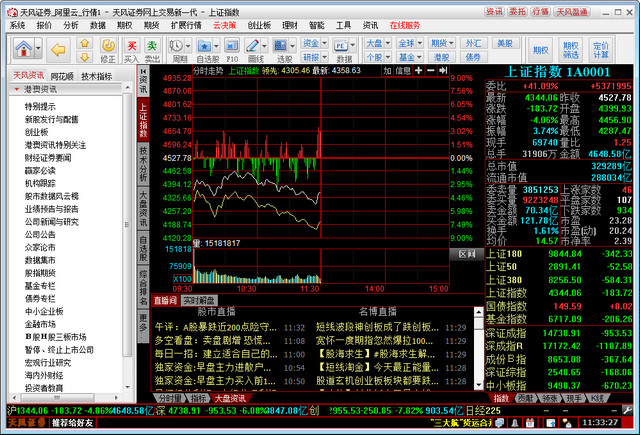Image resolution: width=640 pixels, height=435 pixels.
Task: Open dropdown arrow beside 自选股 icon
Action: point(216,45)
